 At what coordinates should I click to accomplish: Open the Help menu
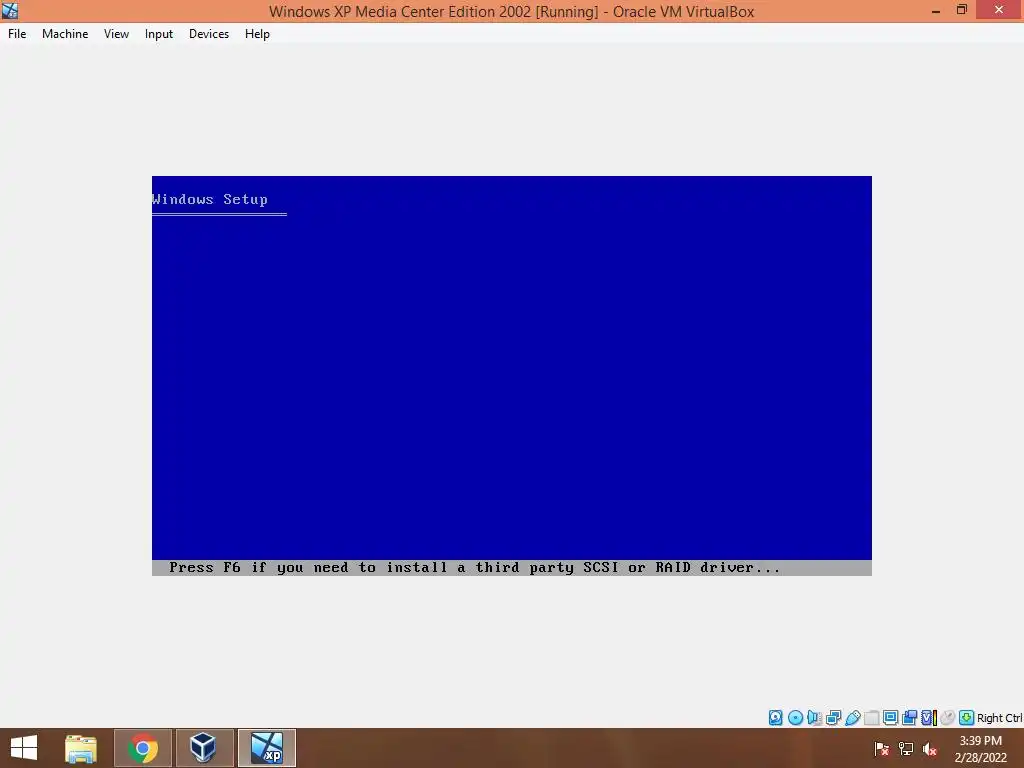[x=257, y=34]
